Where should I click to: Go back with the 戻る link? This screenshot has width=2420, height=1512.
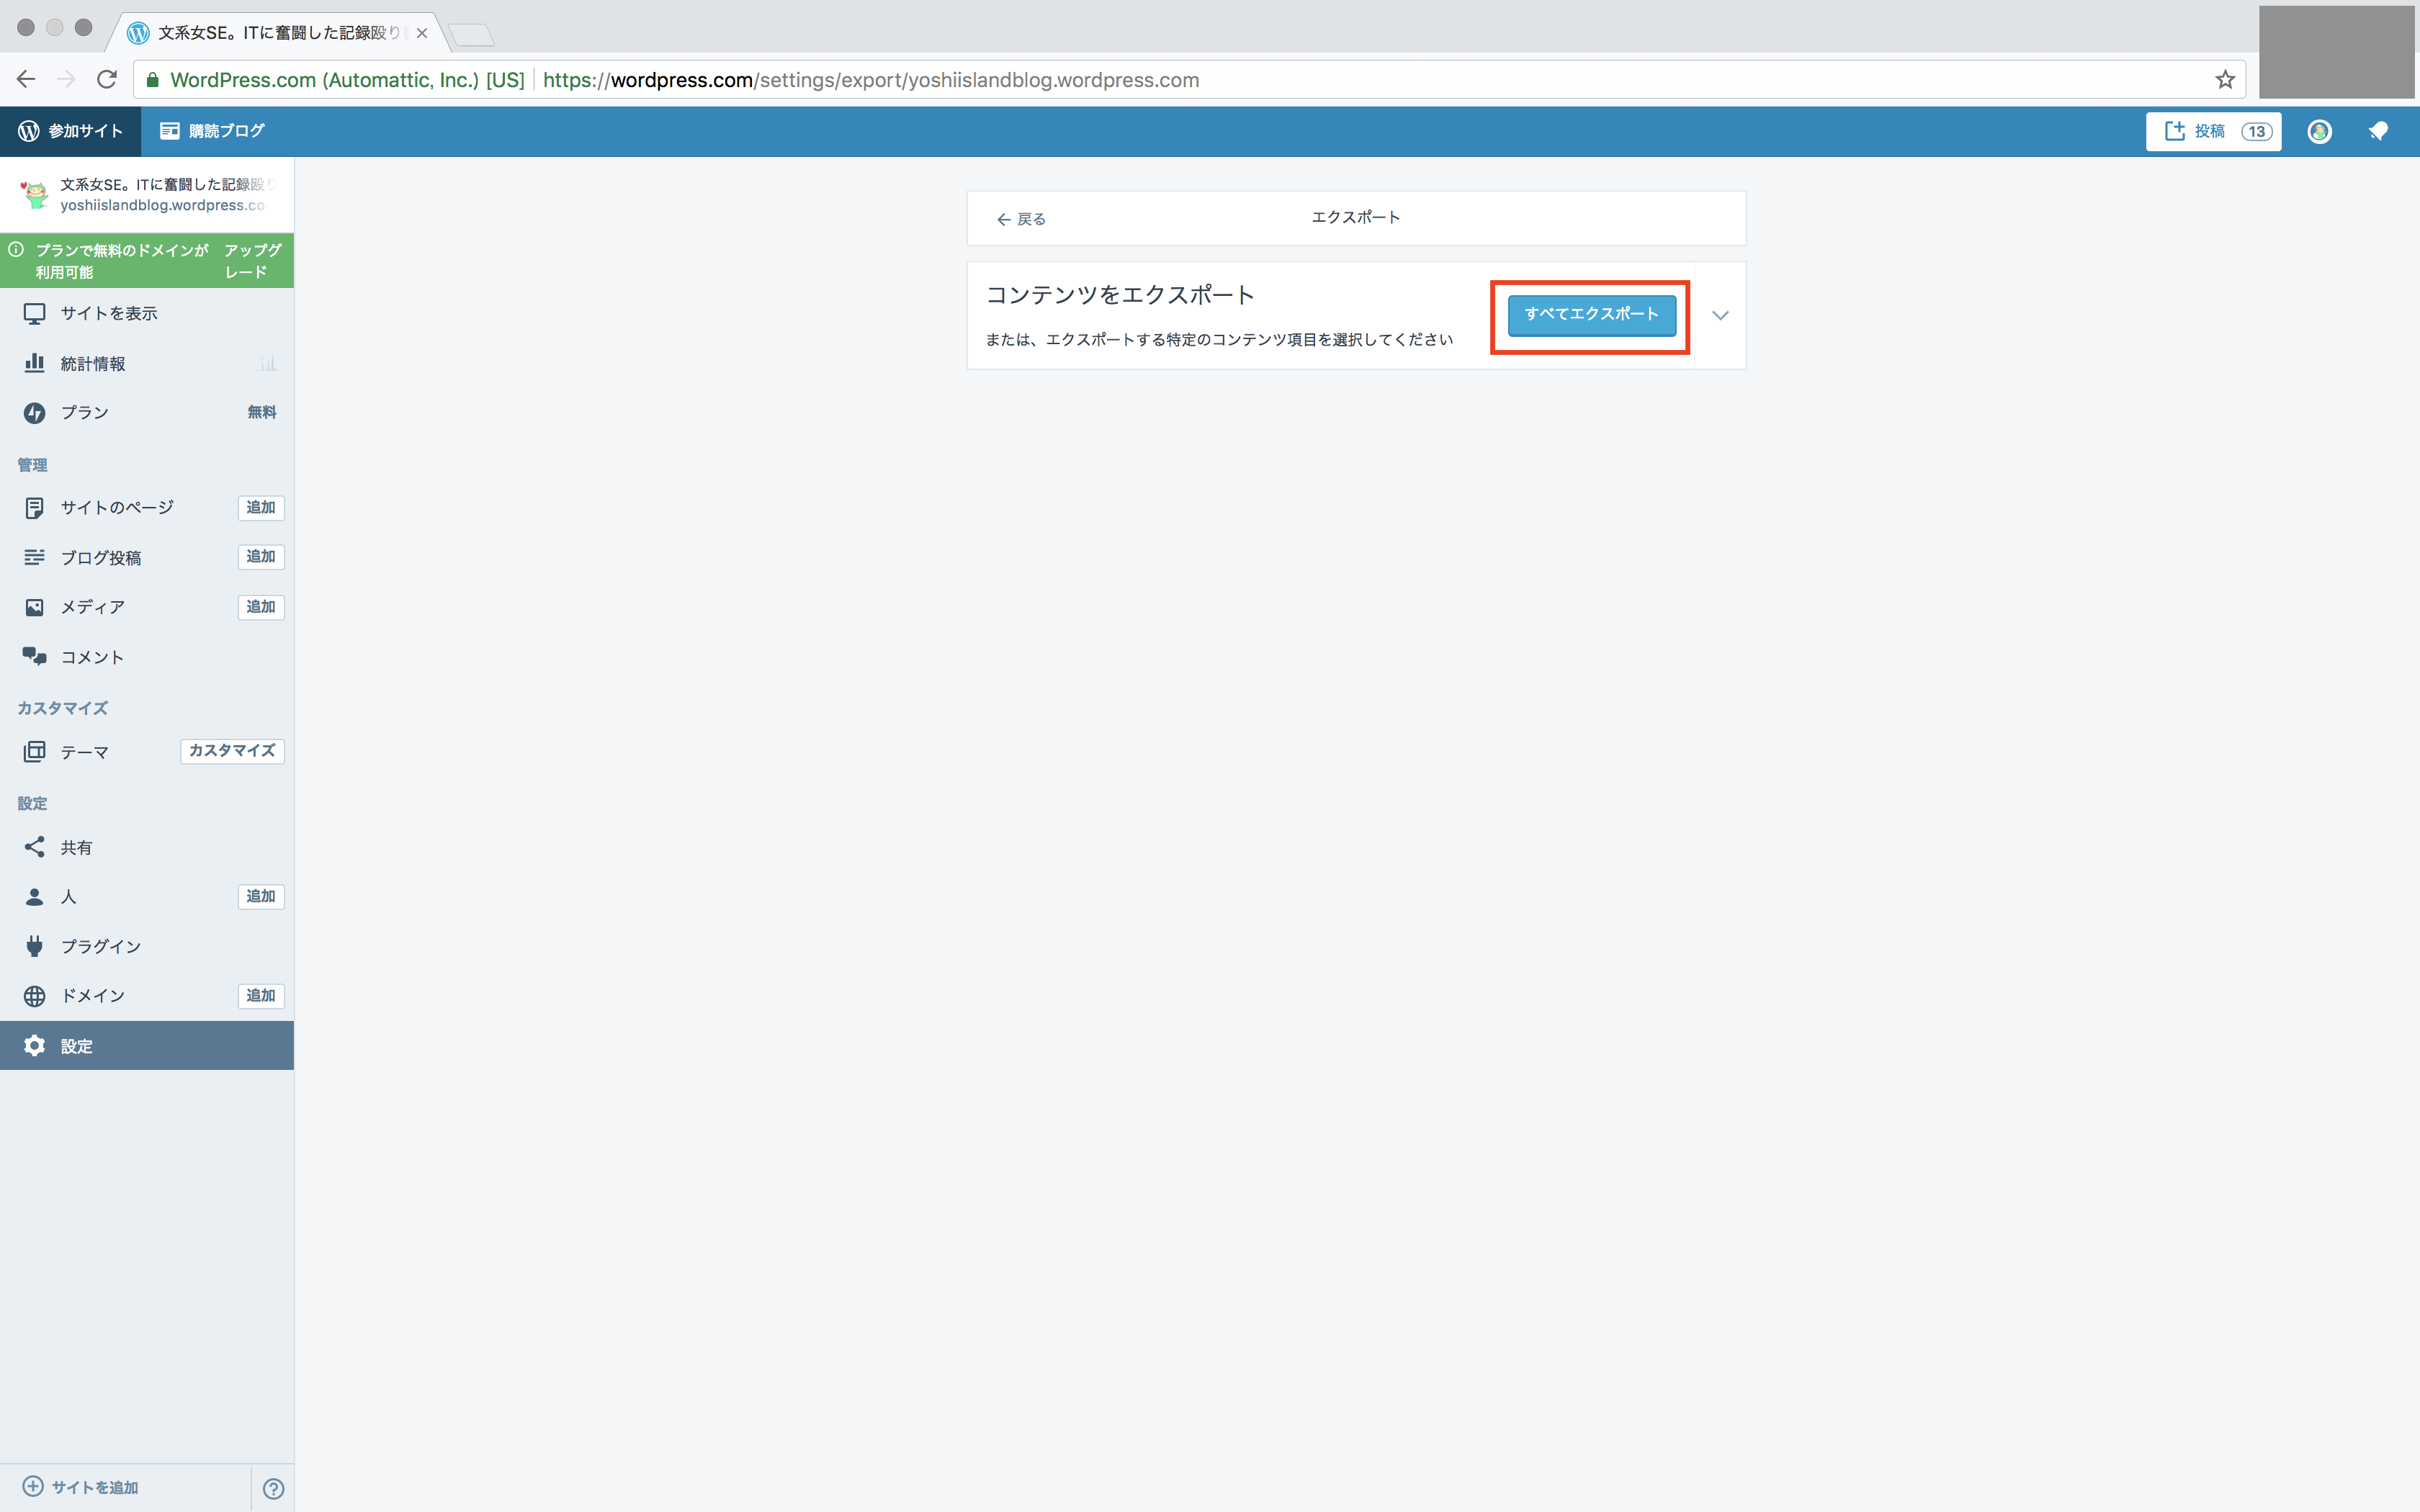pos(1021,219)
